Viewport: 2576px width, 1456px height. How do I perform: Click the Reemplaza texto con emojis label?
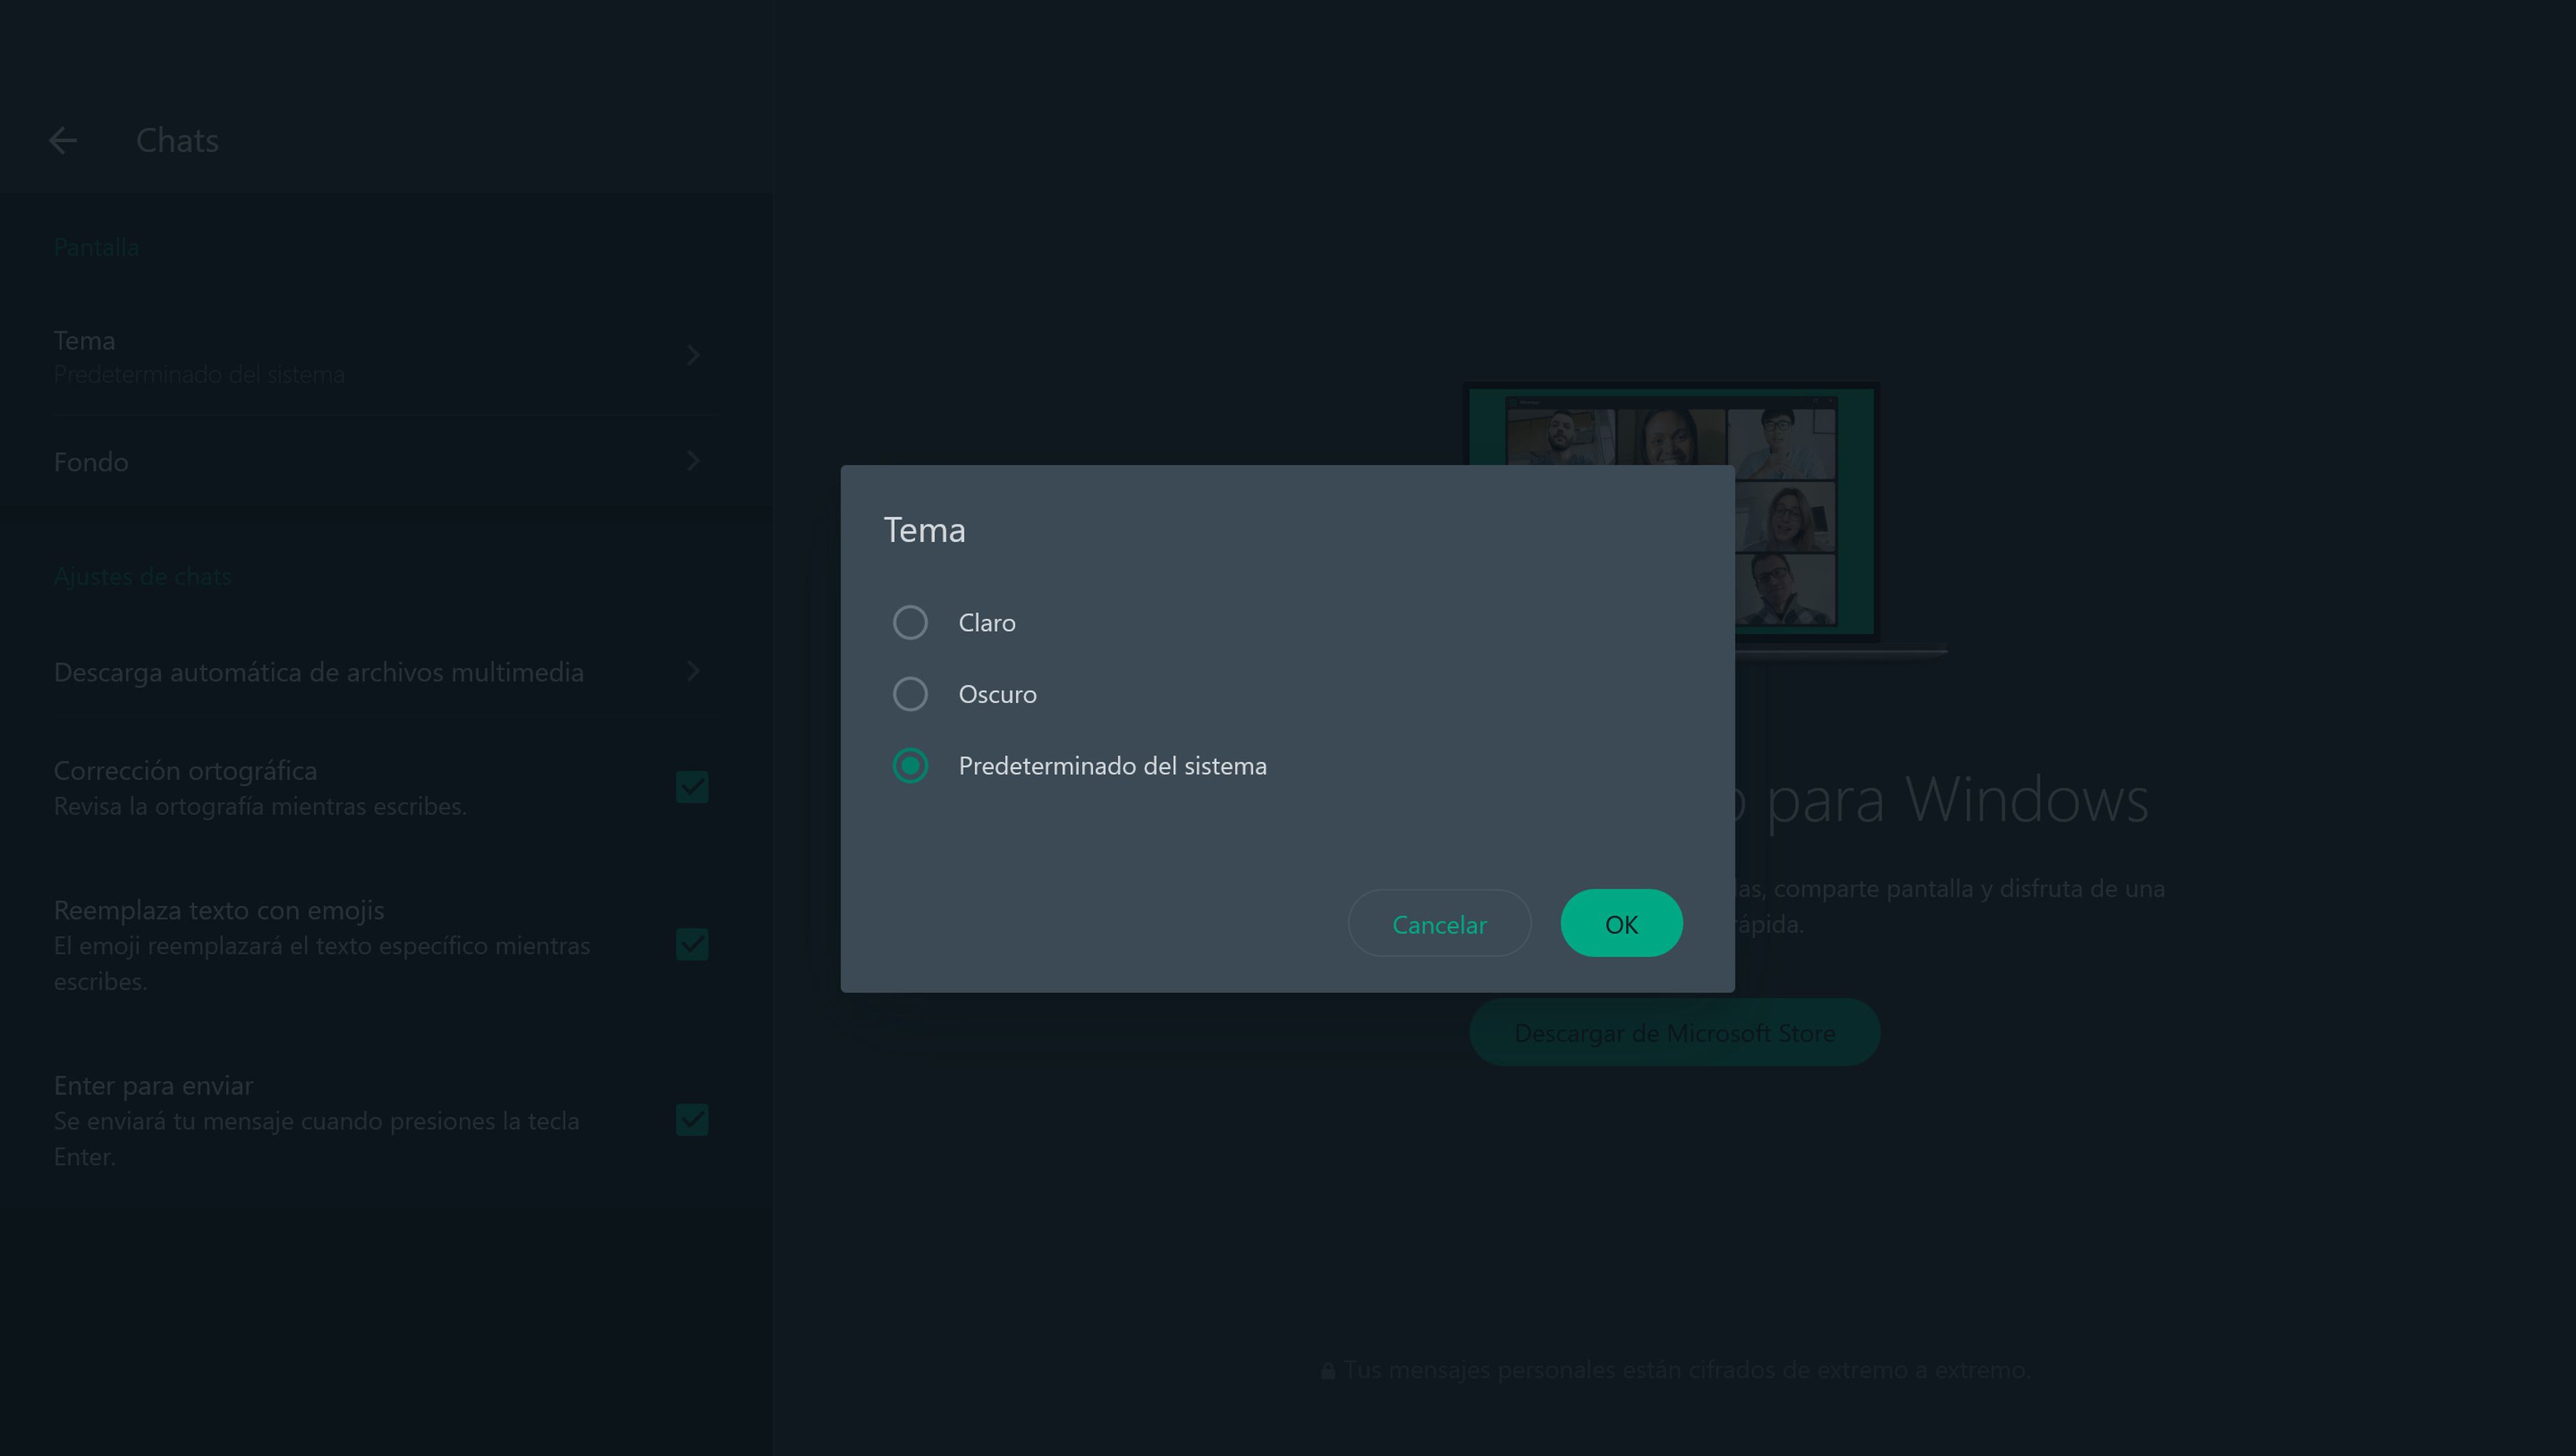click(219, 910)
